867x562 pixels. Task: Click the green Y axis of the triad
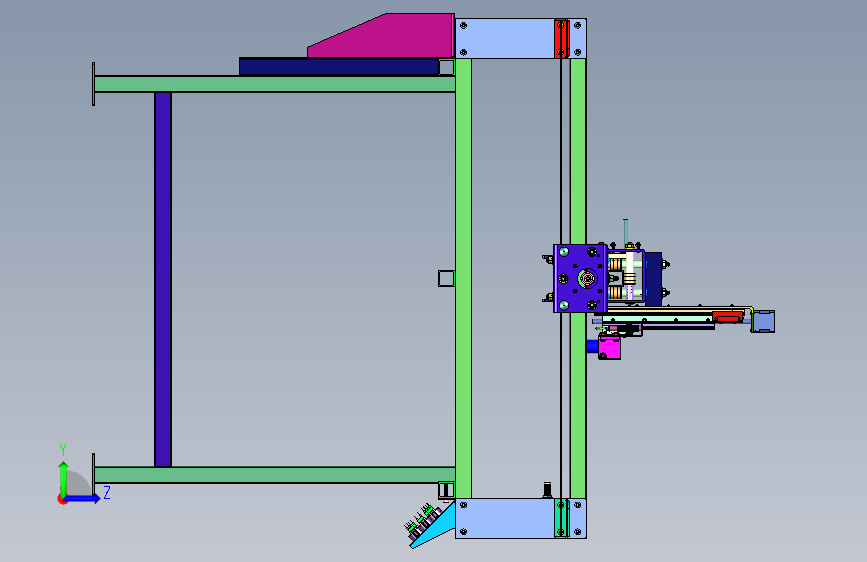point(64,479)
